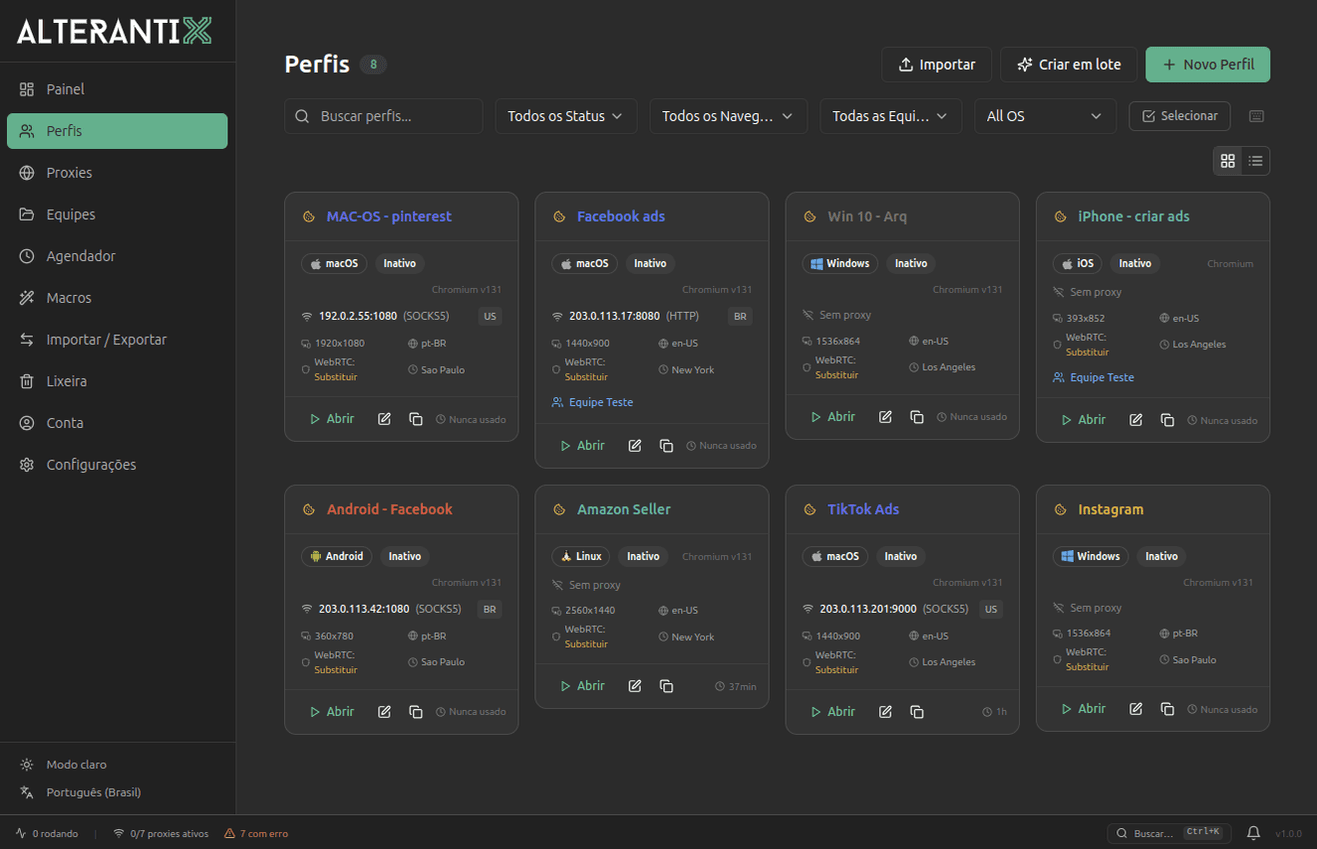
Task: Click Abrir on Android - Facebook card
Action: click(x=332, y=711)
